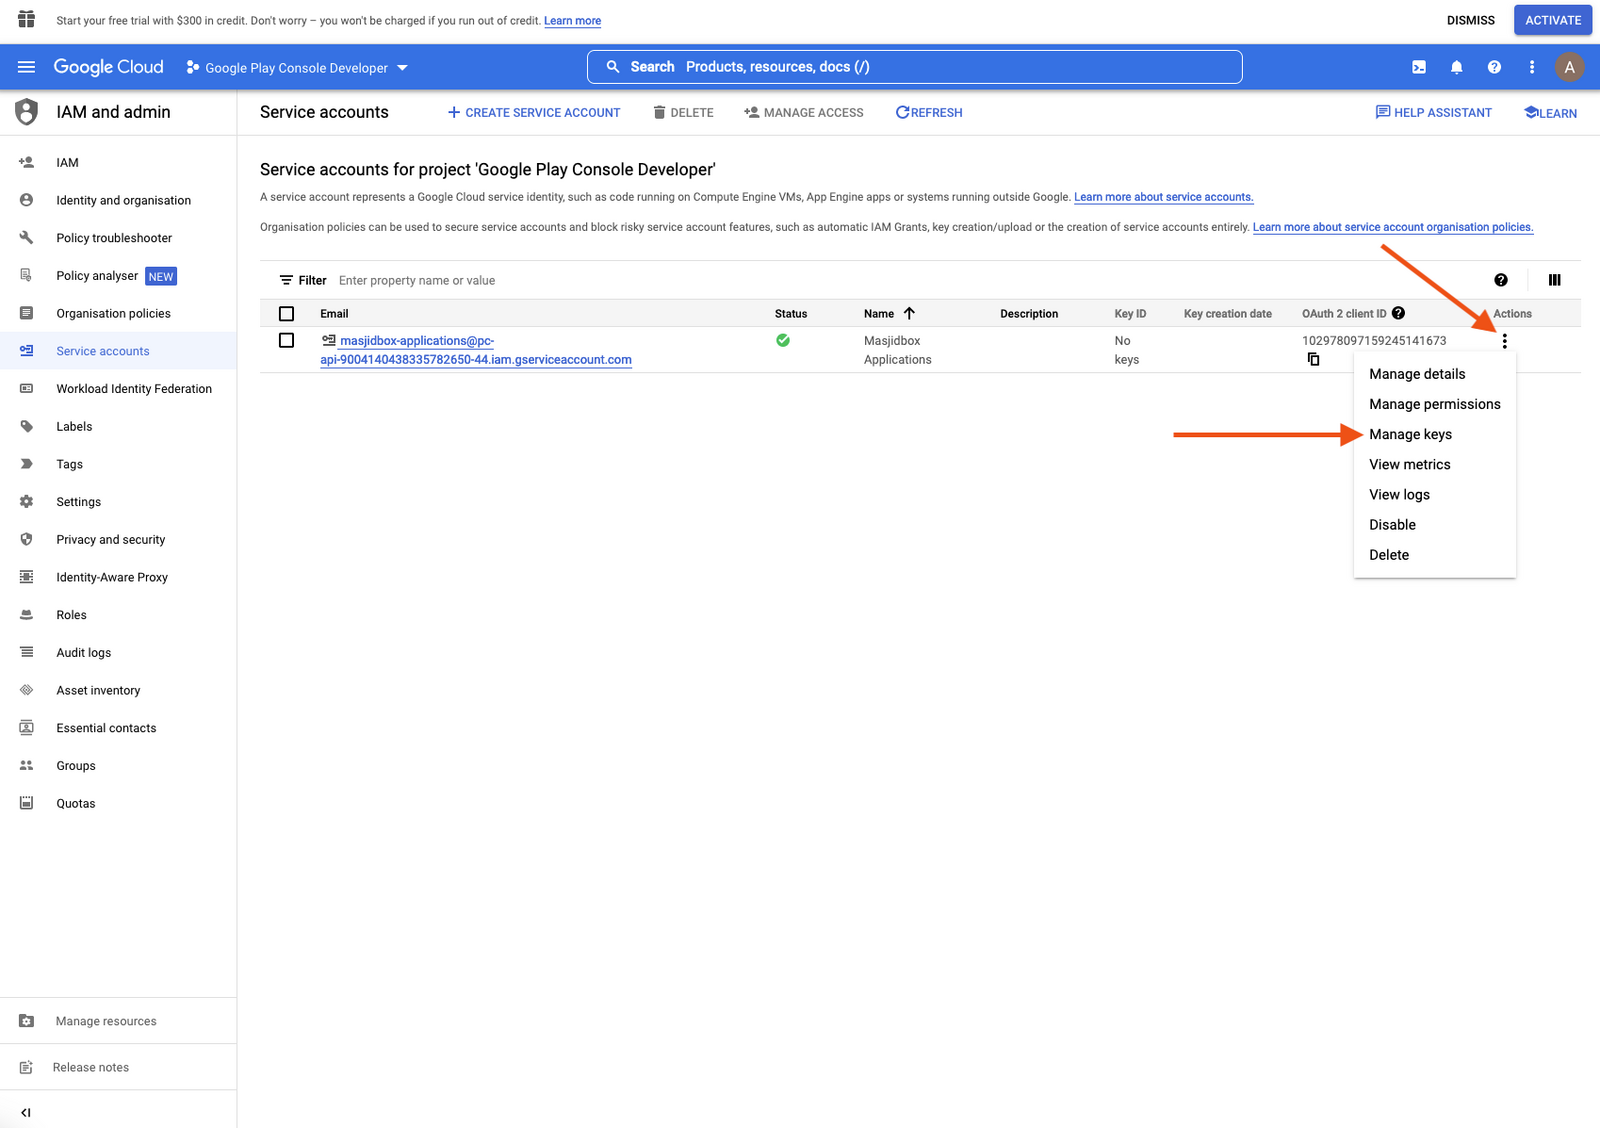Select the masjidbox-applications service account checkbox
The height and width of the screenshot is (1128, 1600).
pyautogui.click(x=287, y=341)
